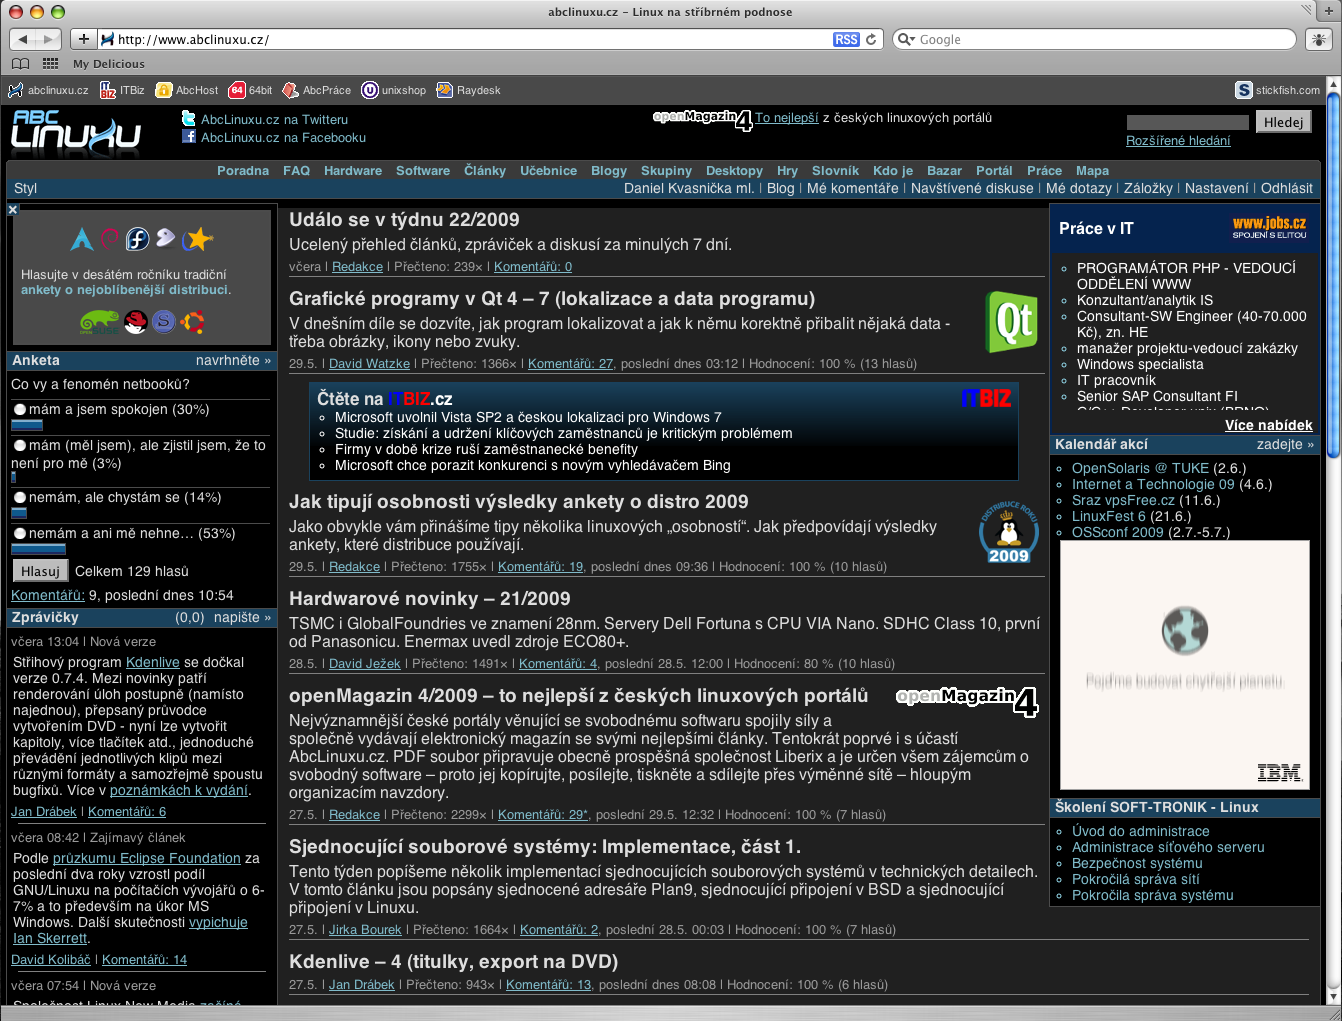Click the Facebook icon
Viewport: 1342px width, 1021px height.
click(189, 137)
